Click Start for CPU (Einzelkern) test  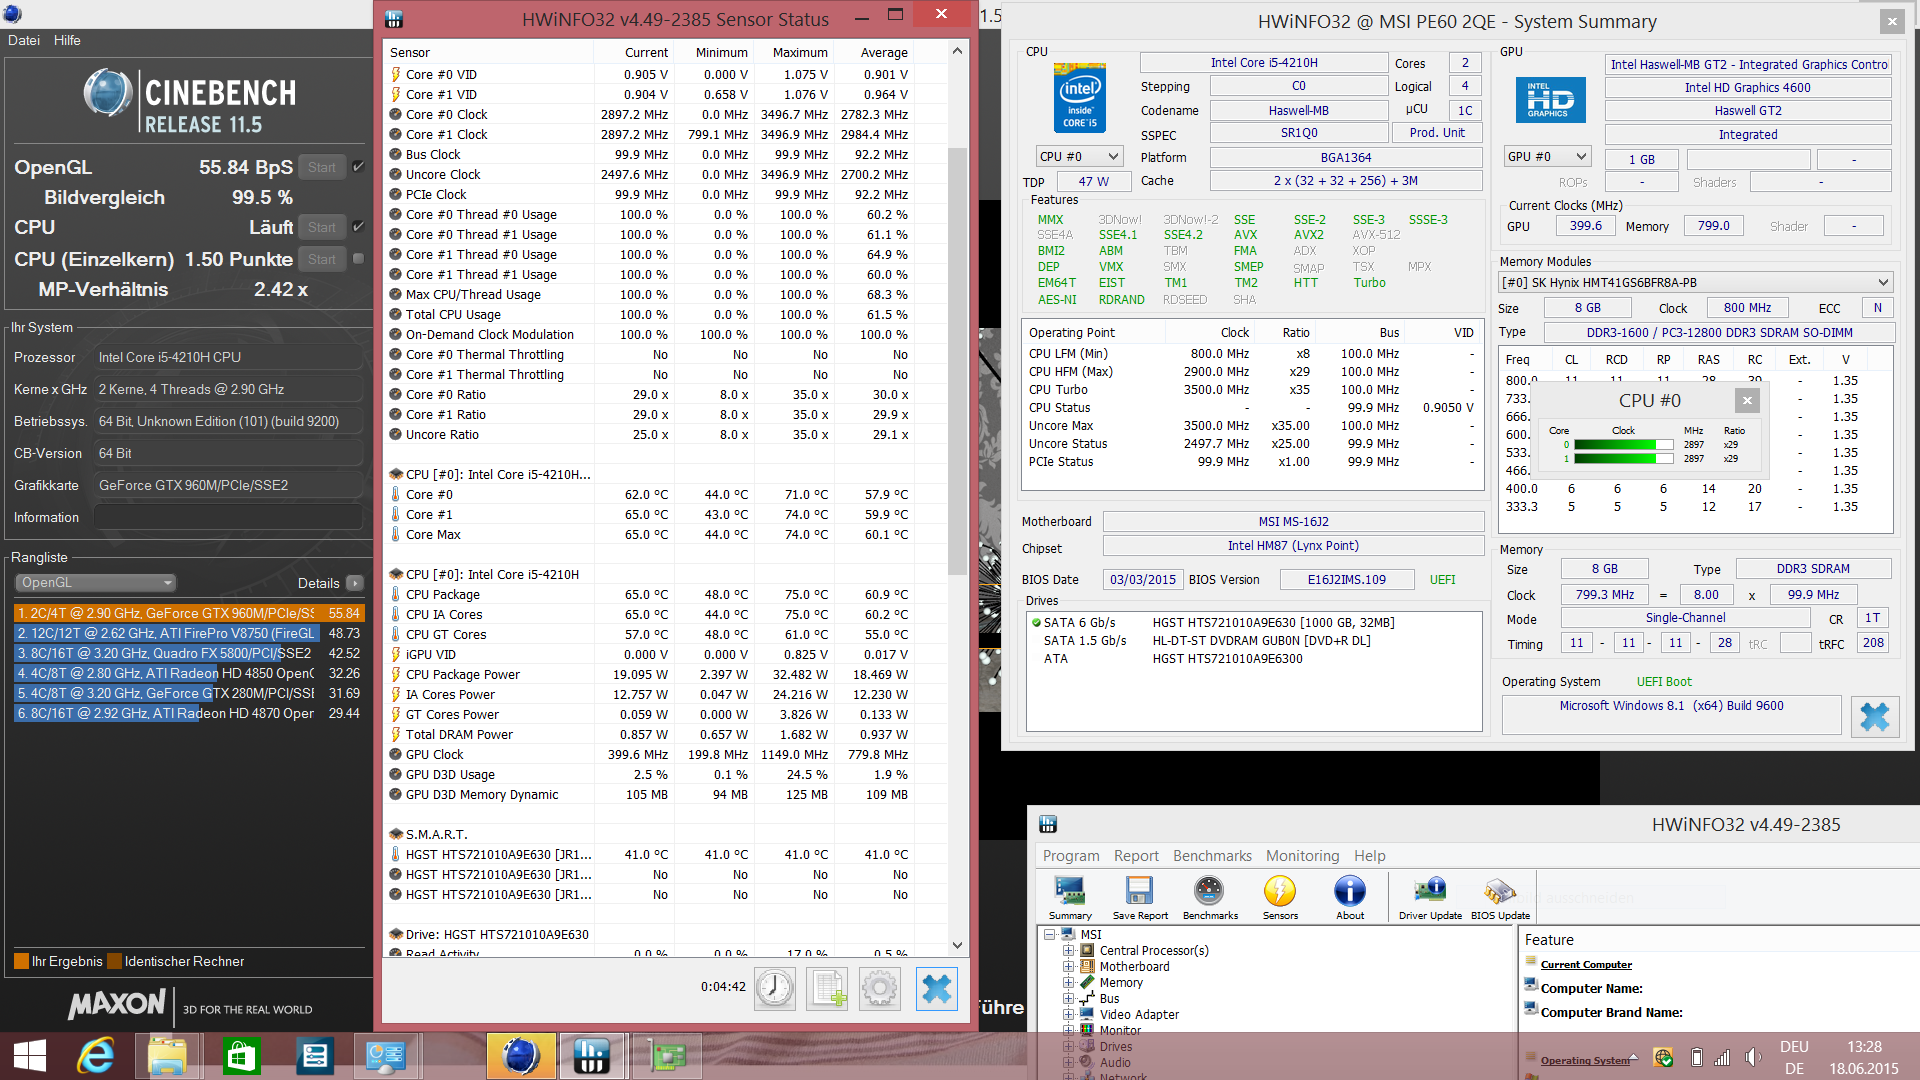coord(322,259)
